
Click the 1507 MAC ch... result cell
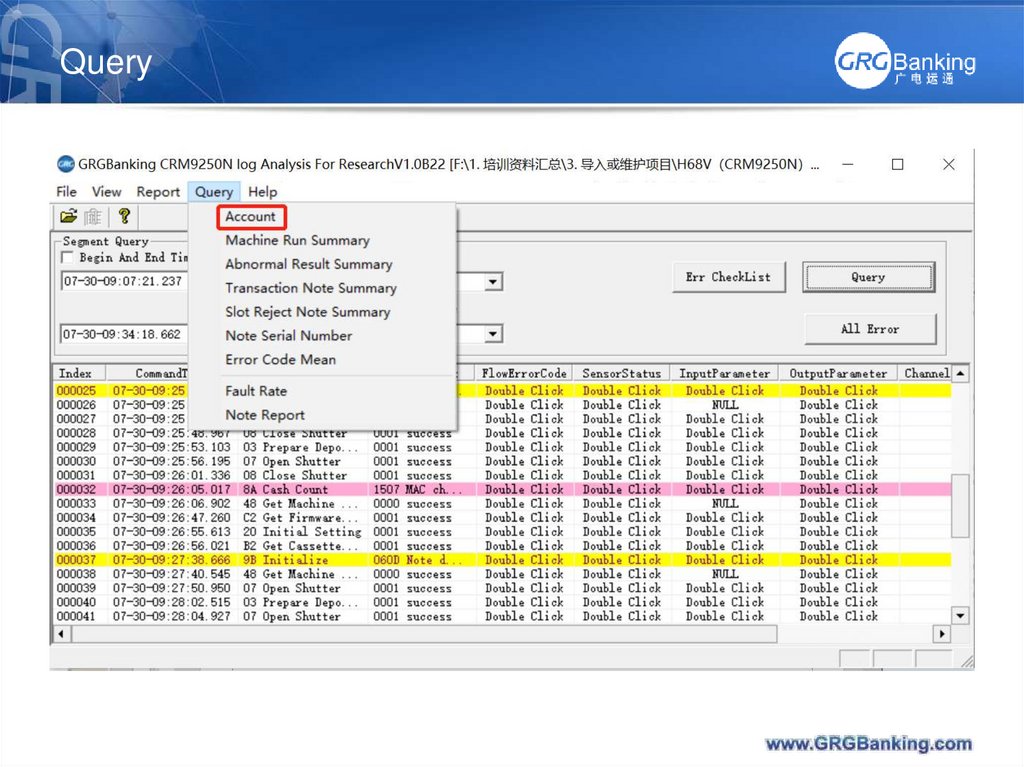click(418, 489)
